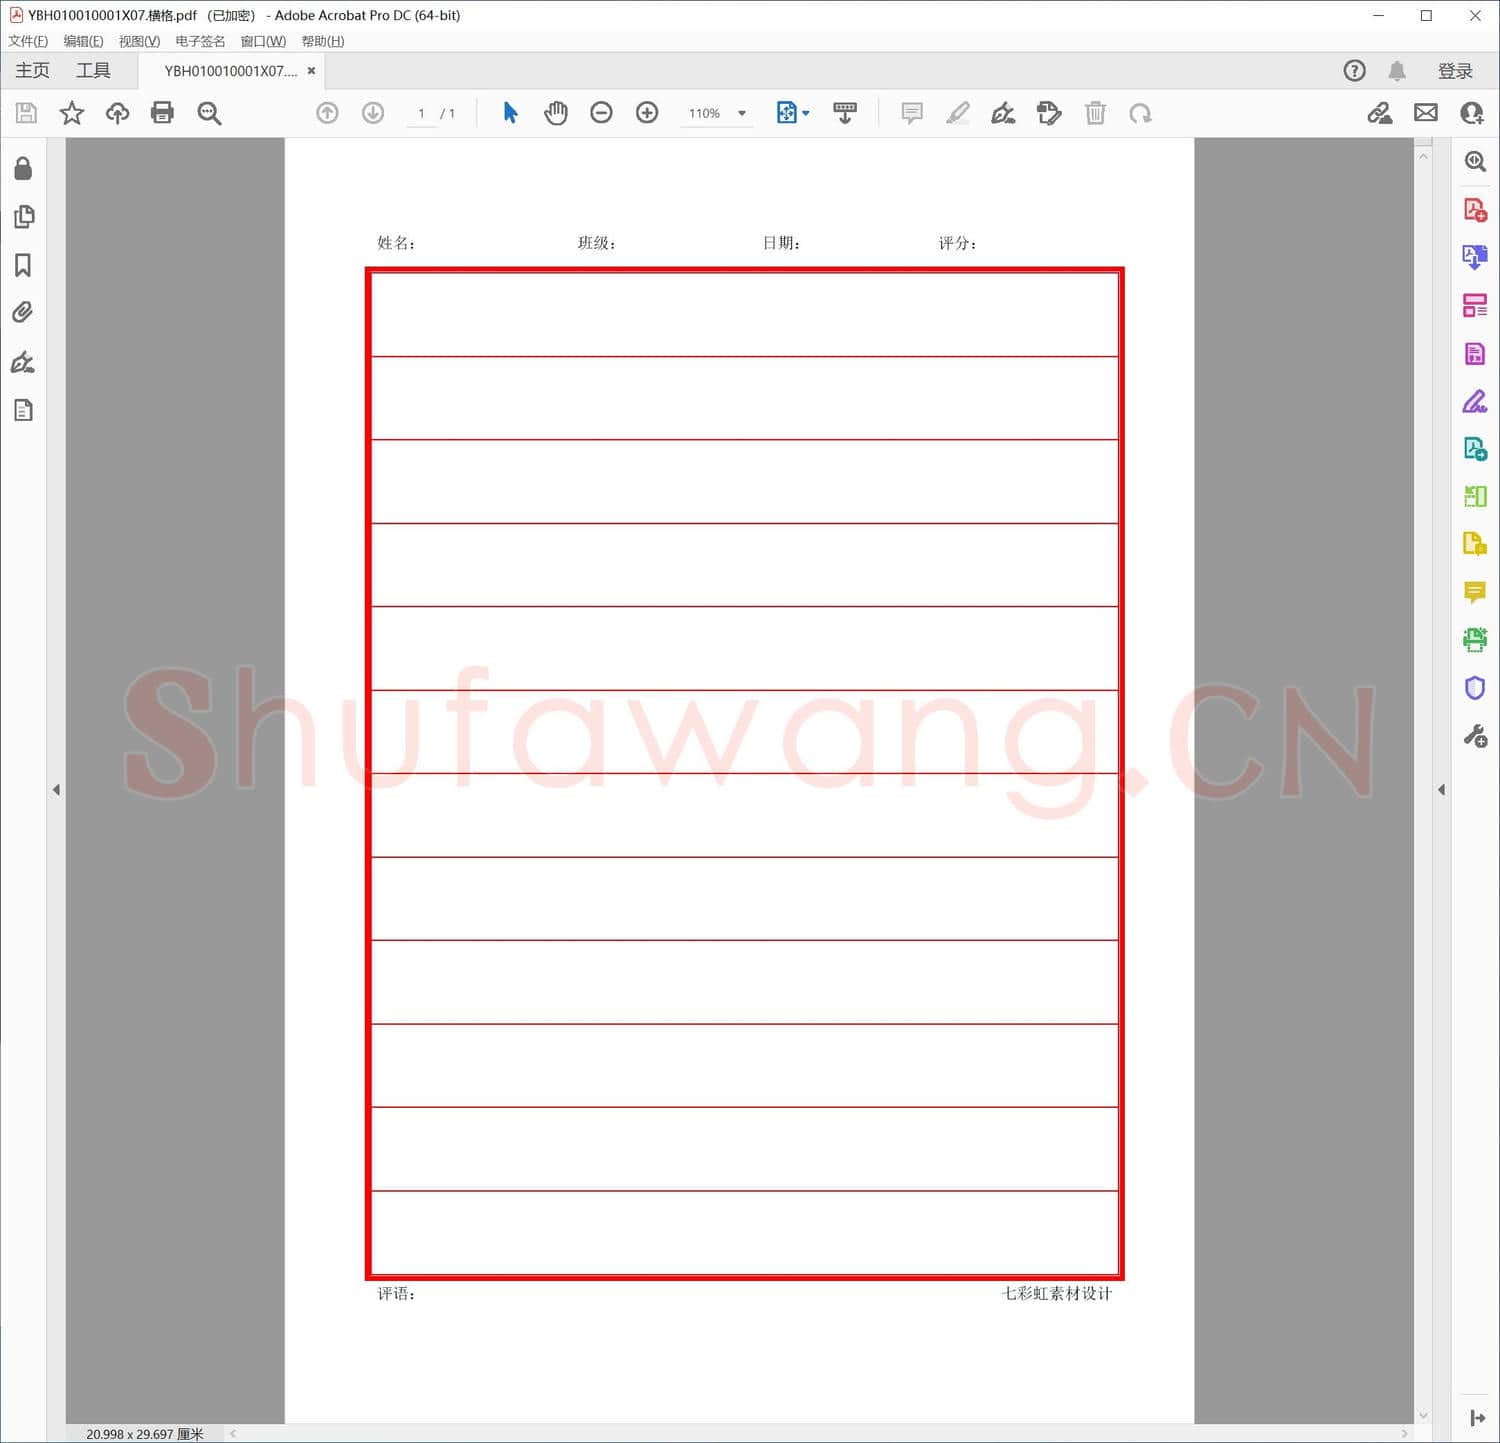This screenshot has width=1500, height=1443.
Task: Click the upload to cloud icon
Action: pyautogui.click(x=117, y=113)
